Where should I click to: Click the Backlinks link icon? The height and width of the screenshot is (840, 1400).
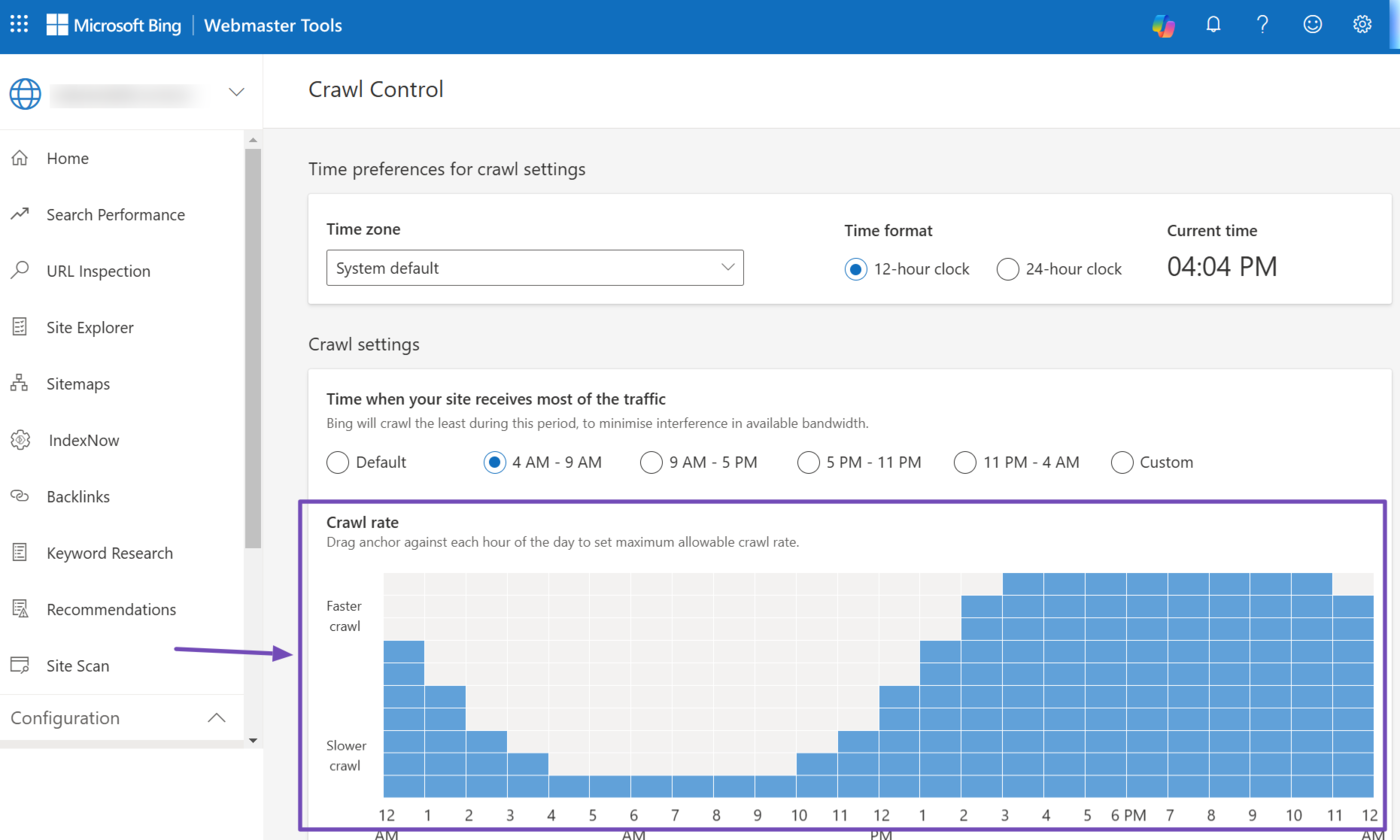click(x=19, y=497)
